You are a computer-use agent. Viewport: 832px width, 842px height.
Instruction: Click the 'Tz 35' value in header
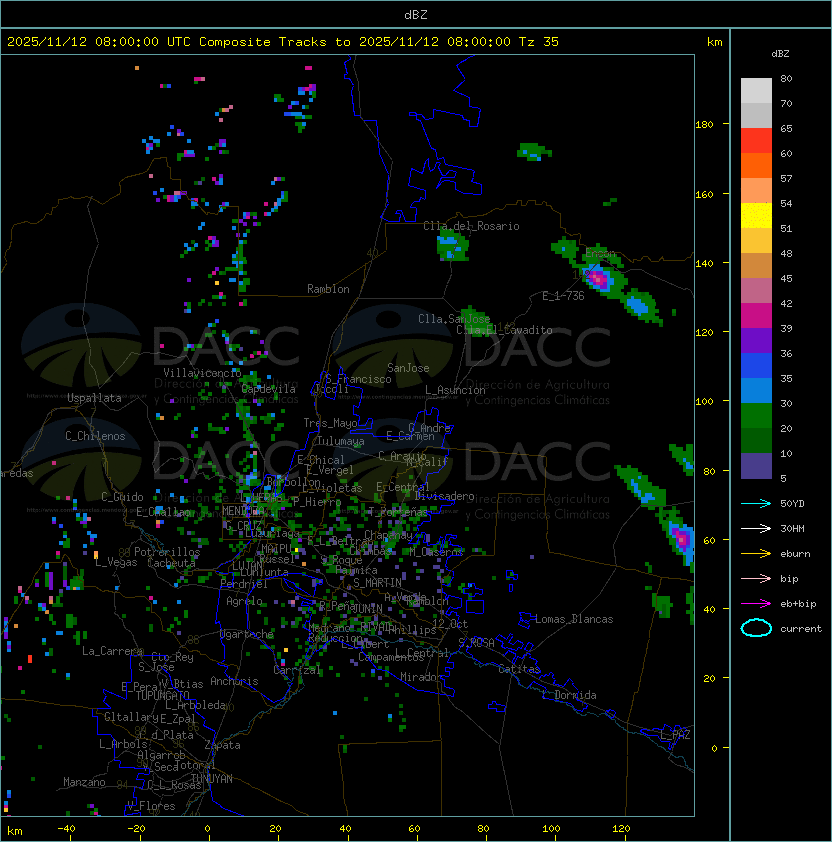tap(539, 42)
